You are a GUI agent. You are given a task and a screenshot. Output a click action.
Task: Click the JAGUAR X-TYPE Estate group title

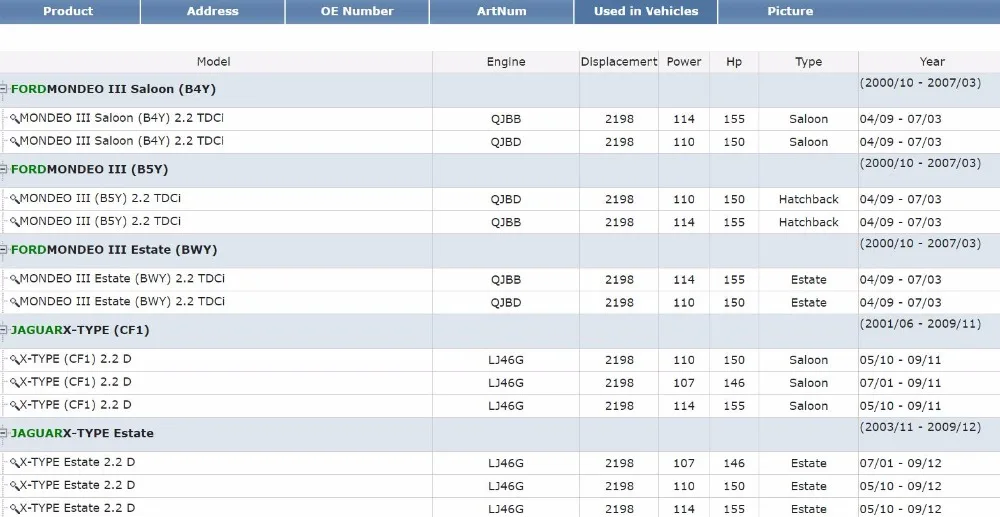pyautogui.click(x=82, y=433)
